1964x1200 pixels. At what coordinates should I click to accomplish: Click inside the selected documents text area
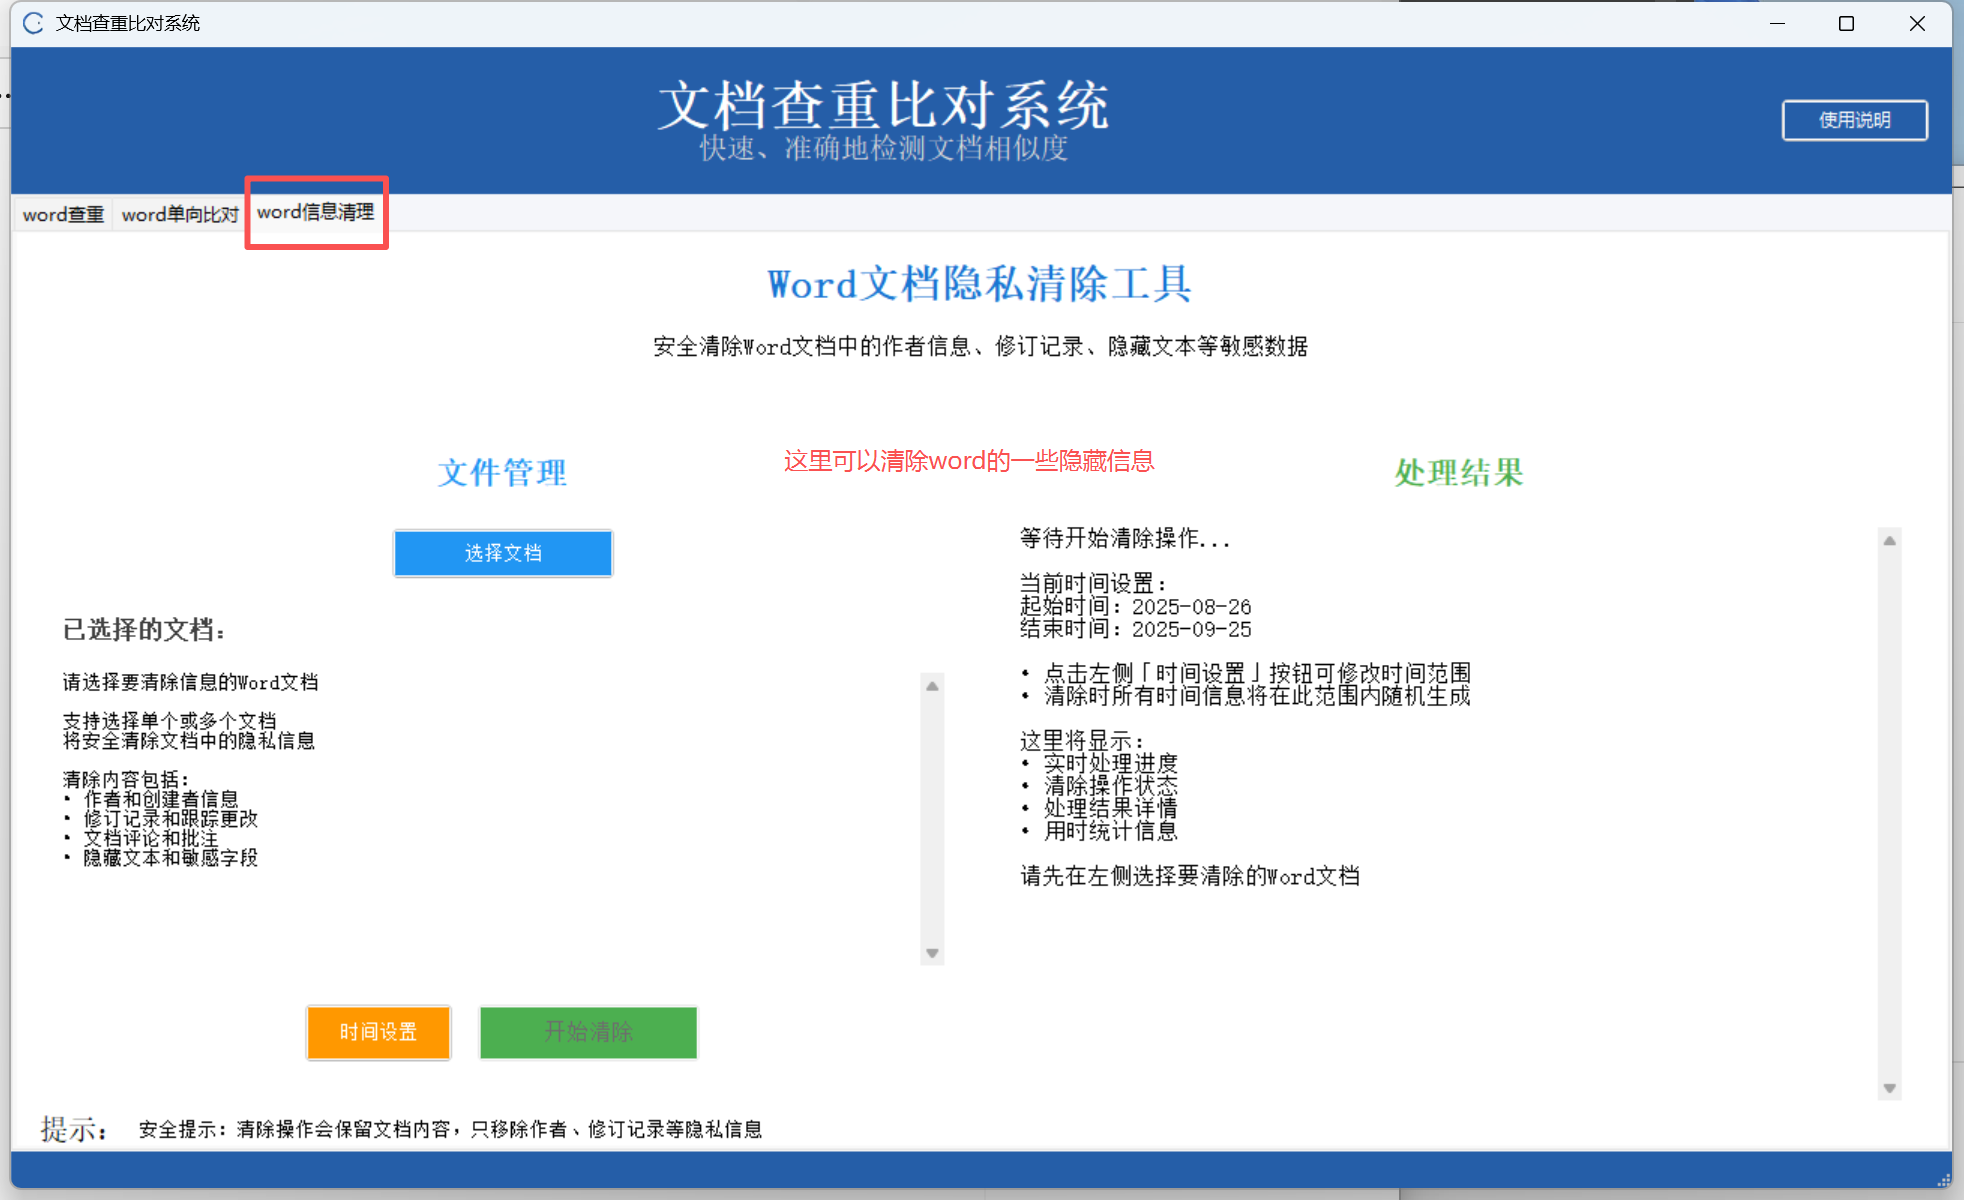(x=490, y=820)
